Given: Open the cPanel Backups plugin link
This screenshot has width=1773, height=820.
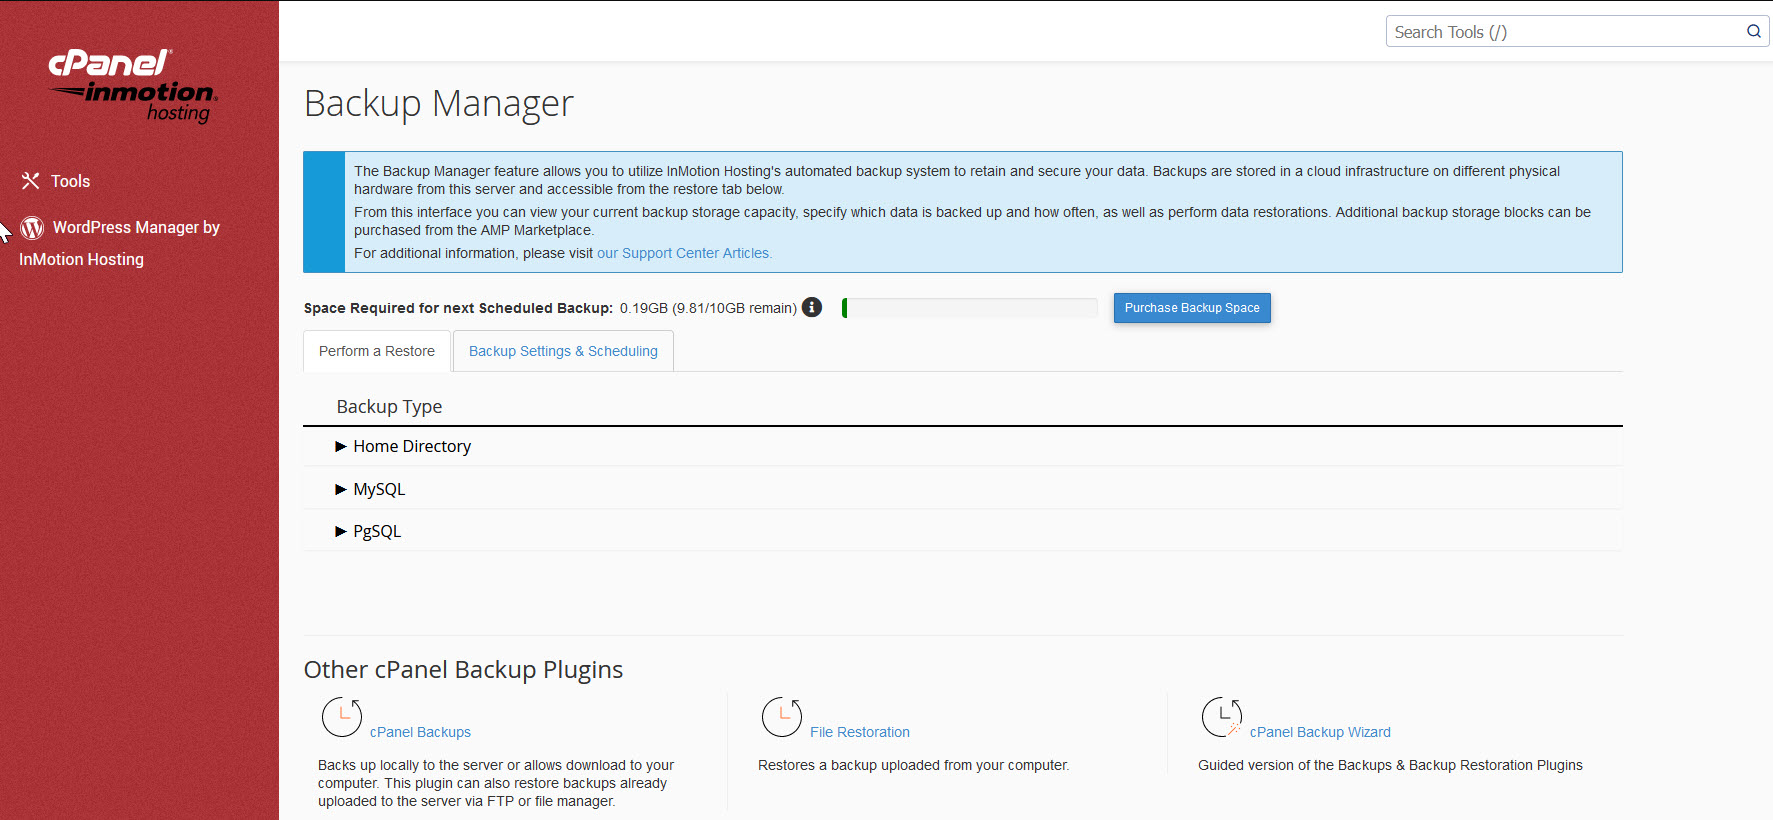Looking at the screenshot, I should pos(420,732).
